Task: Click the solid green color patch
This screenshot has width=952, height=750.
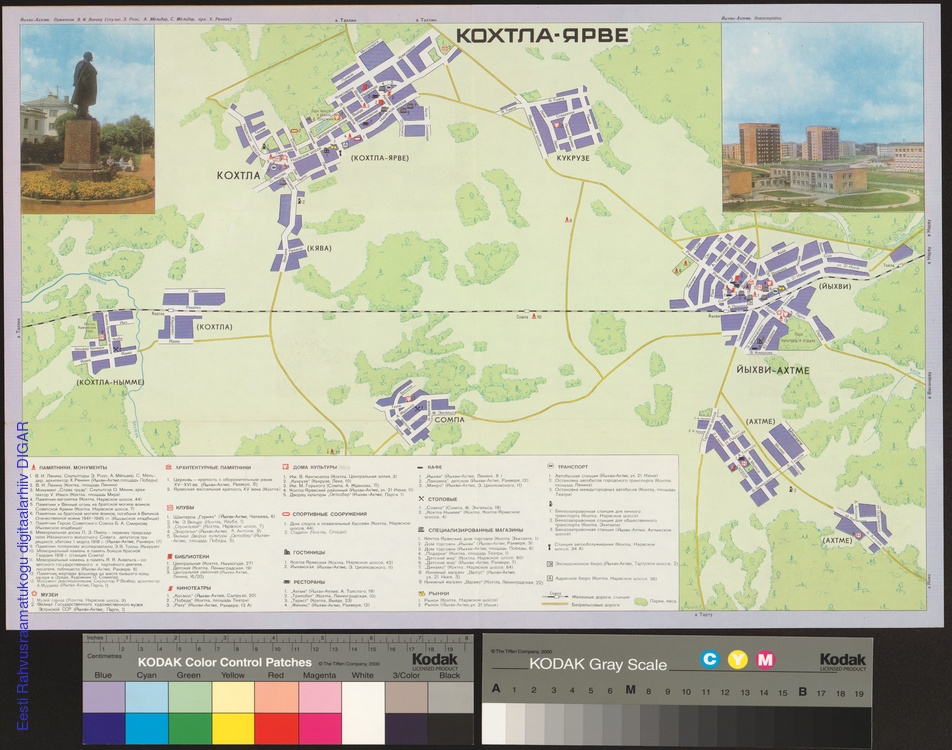Action: pos(190,728)
